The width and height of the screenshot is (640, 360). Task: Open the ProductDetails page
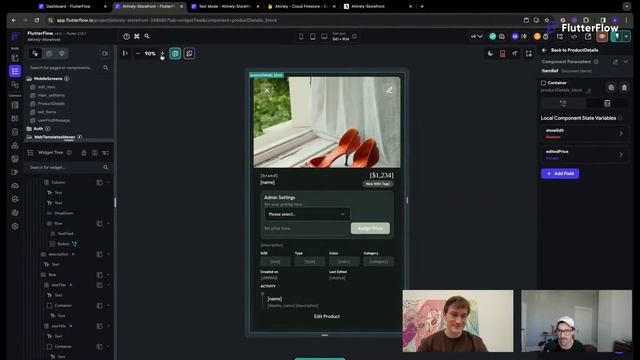coord(51,104)
